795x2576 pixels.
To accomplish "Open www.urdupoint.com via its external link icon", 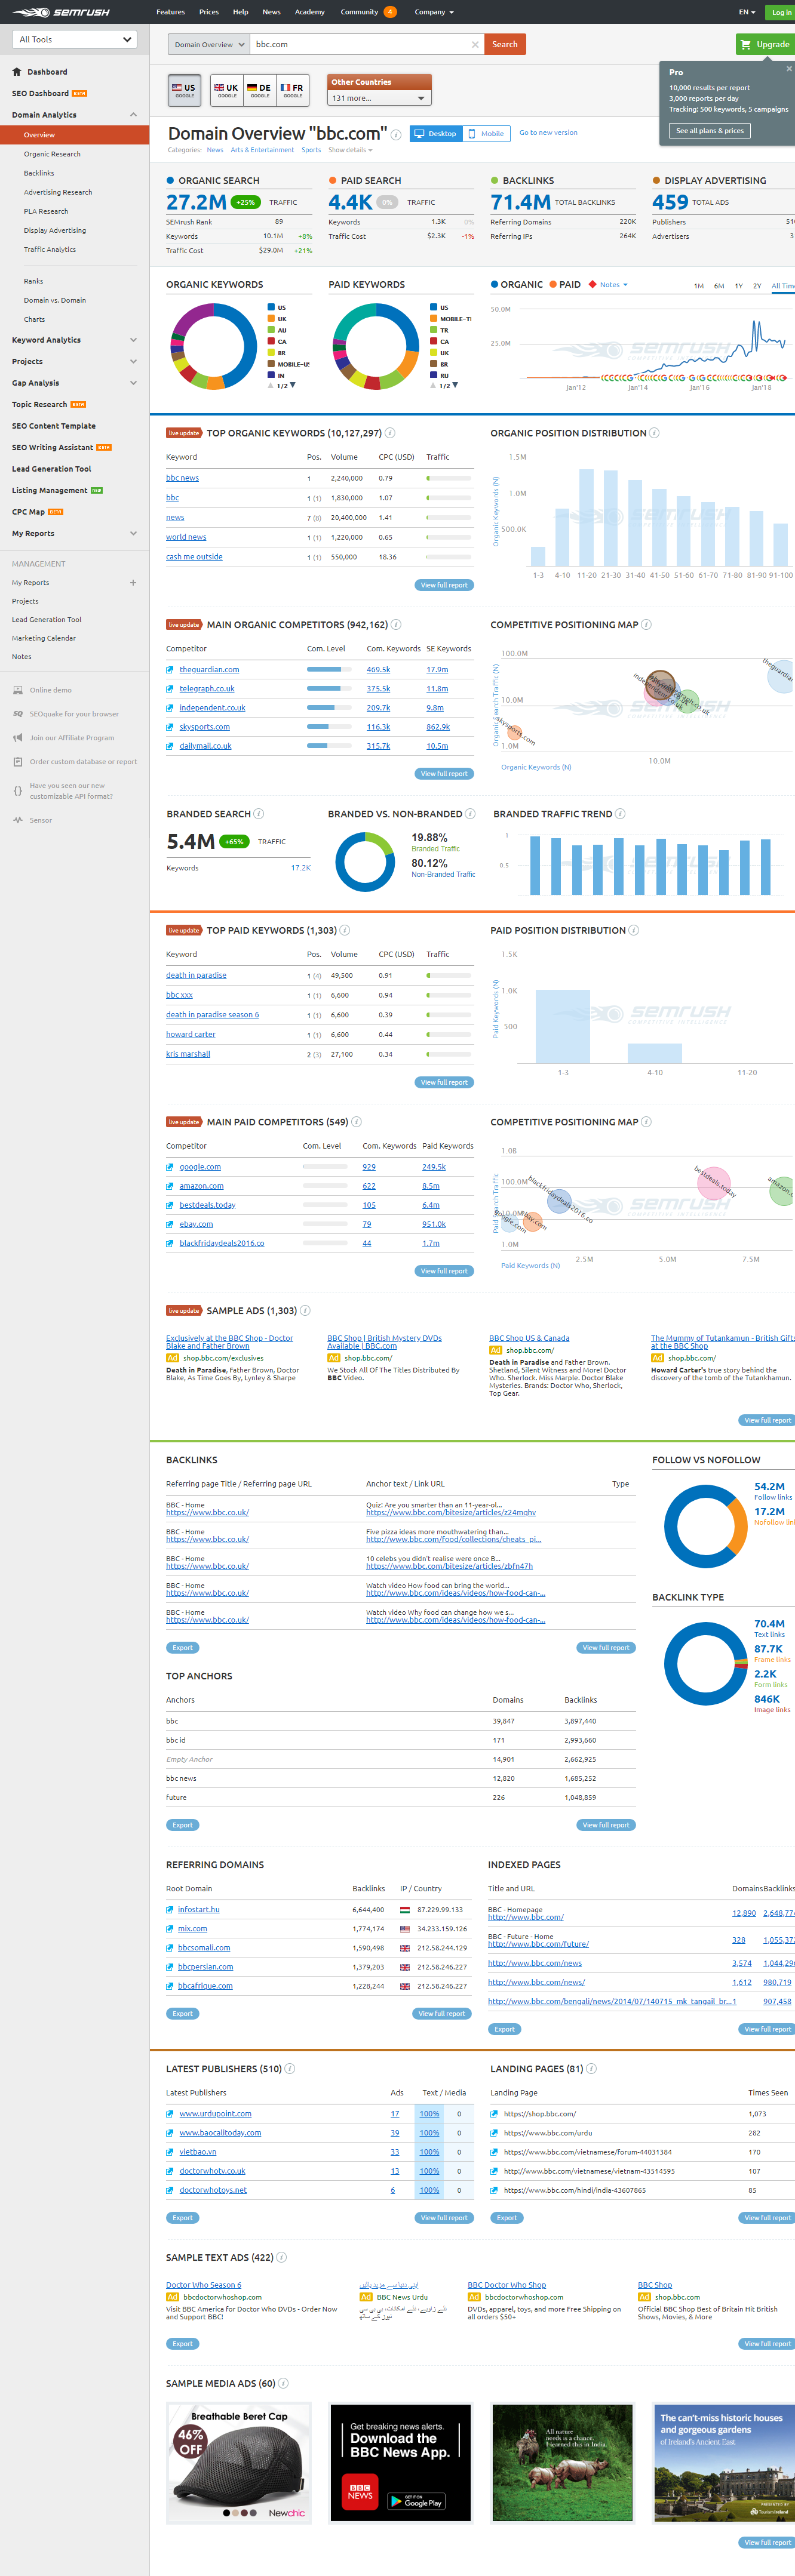I will (x=170, y=2114).
